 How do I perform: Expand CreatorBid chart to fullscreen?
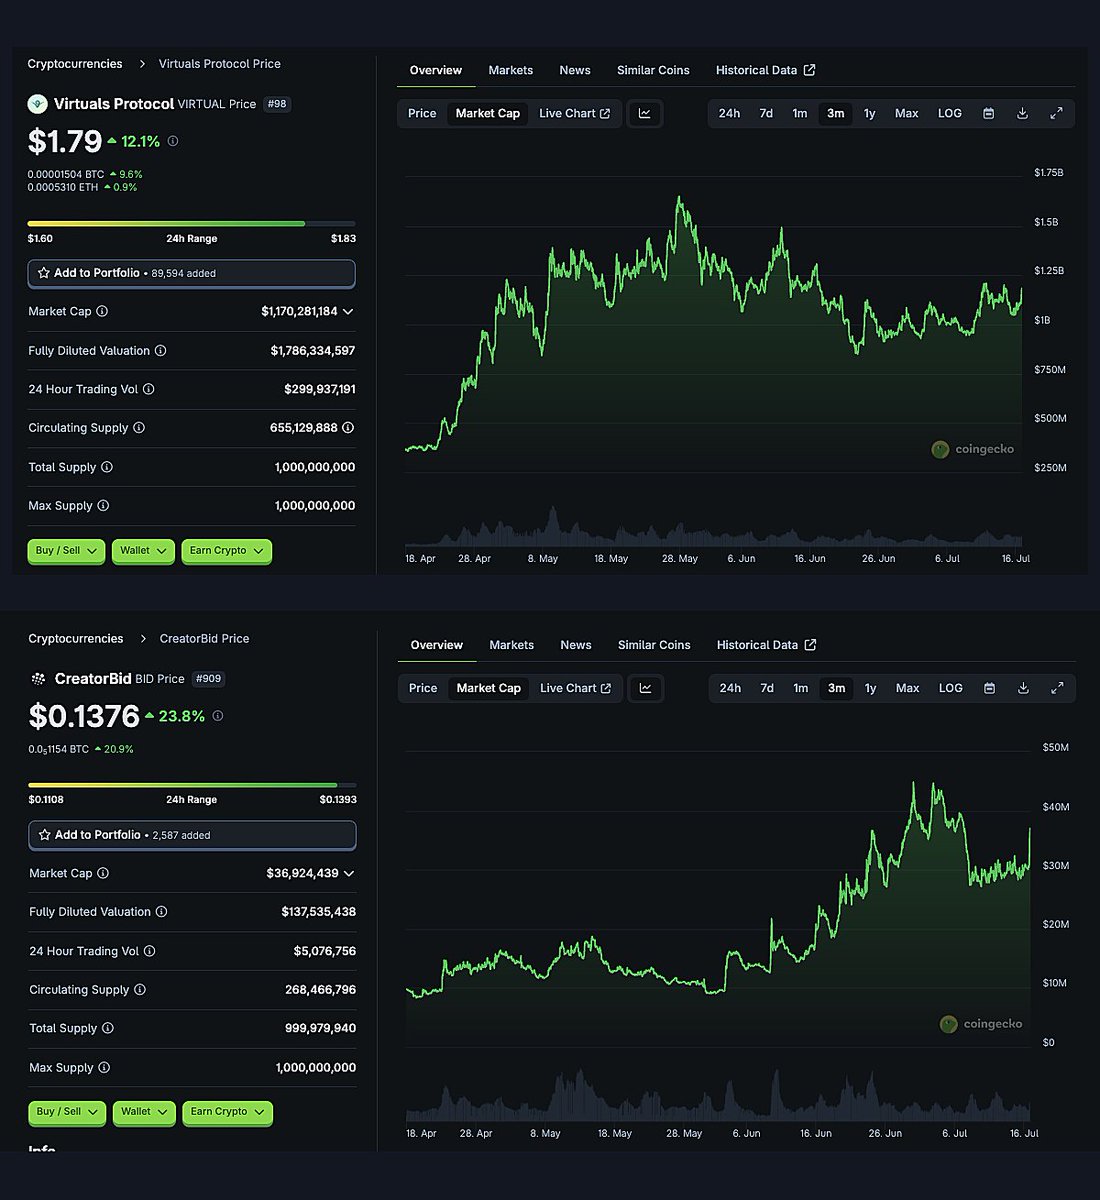click(x=1057, y=688)
